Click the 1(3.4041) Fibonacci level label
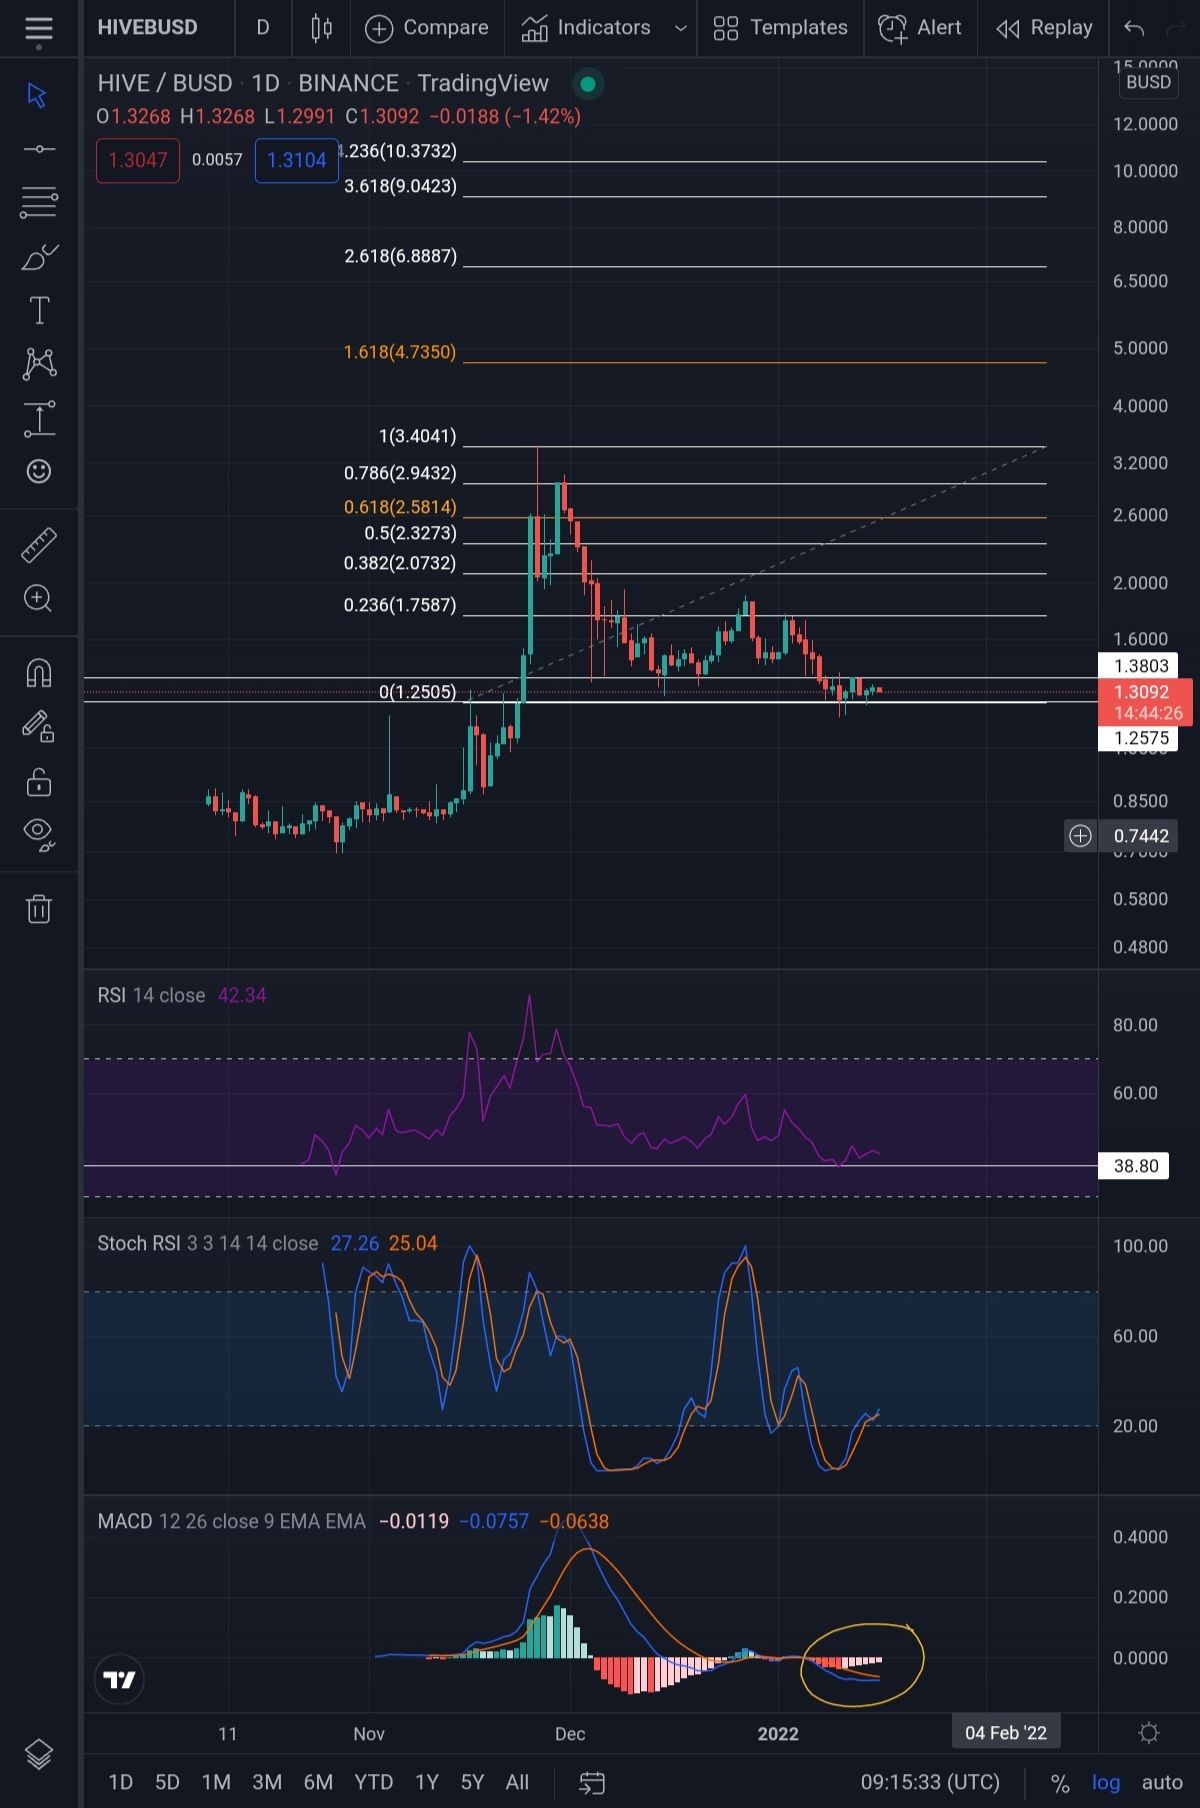1200x1808 pixels. (x=418, y=436)
